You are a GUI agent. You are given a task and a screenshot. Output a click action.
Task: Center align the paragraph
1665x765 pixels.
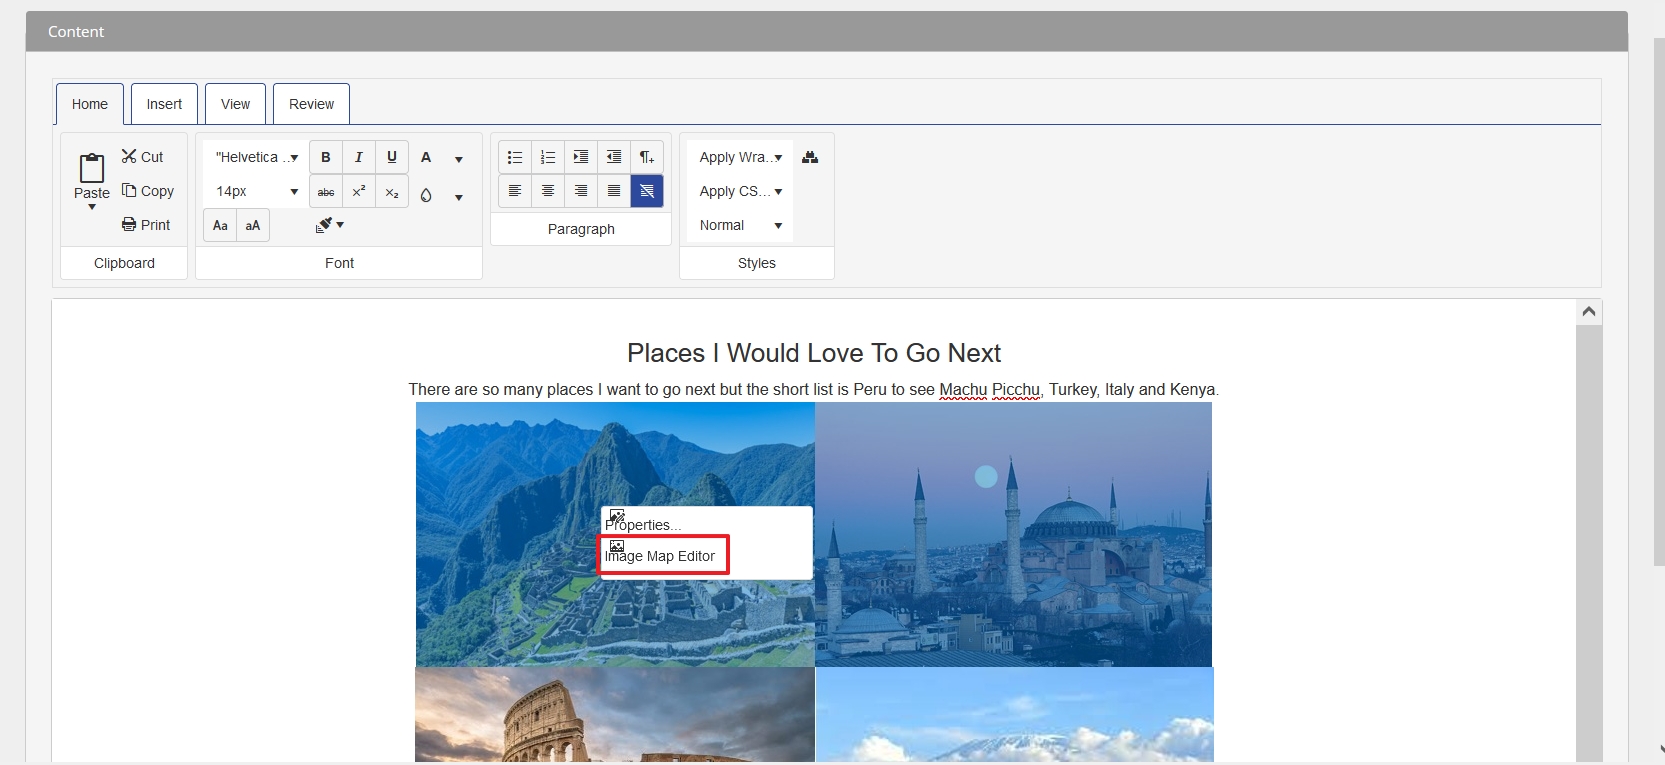coord(548,191)
